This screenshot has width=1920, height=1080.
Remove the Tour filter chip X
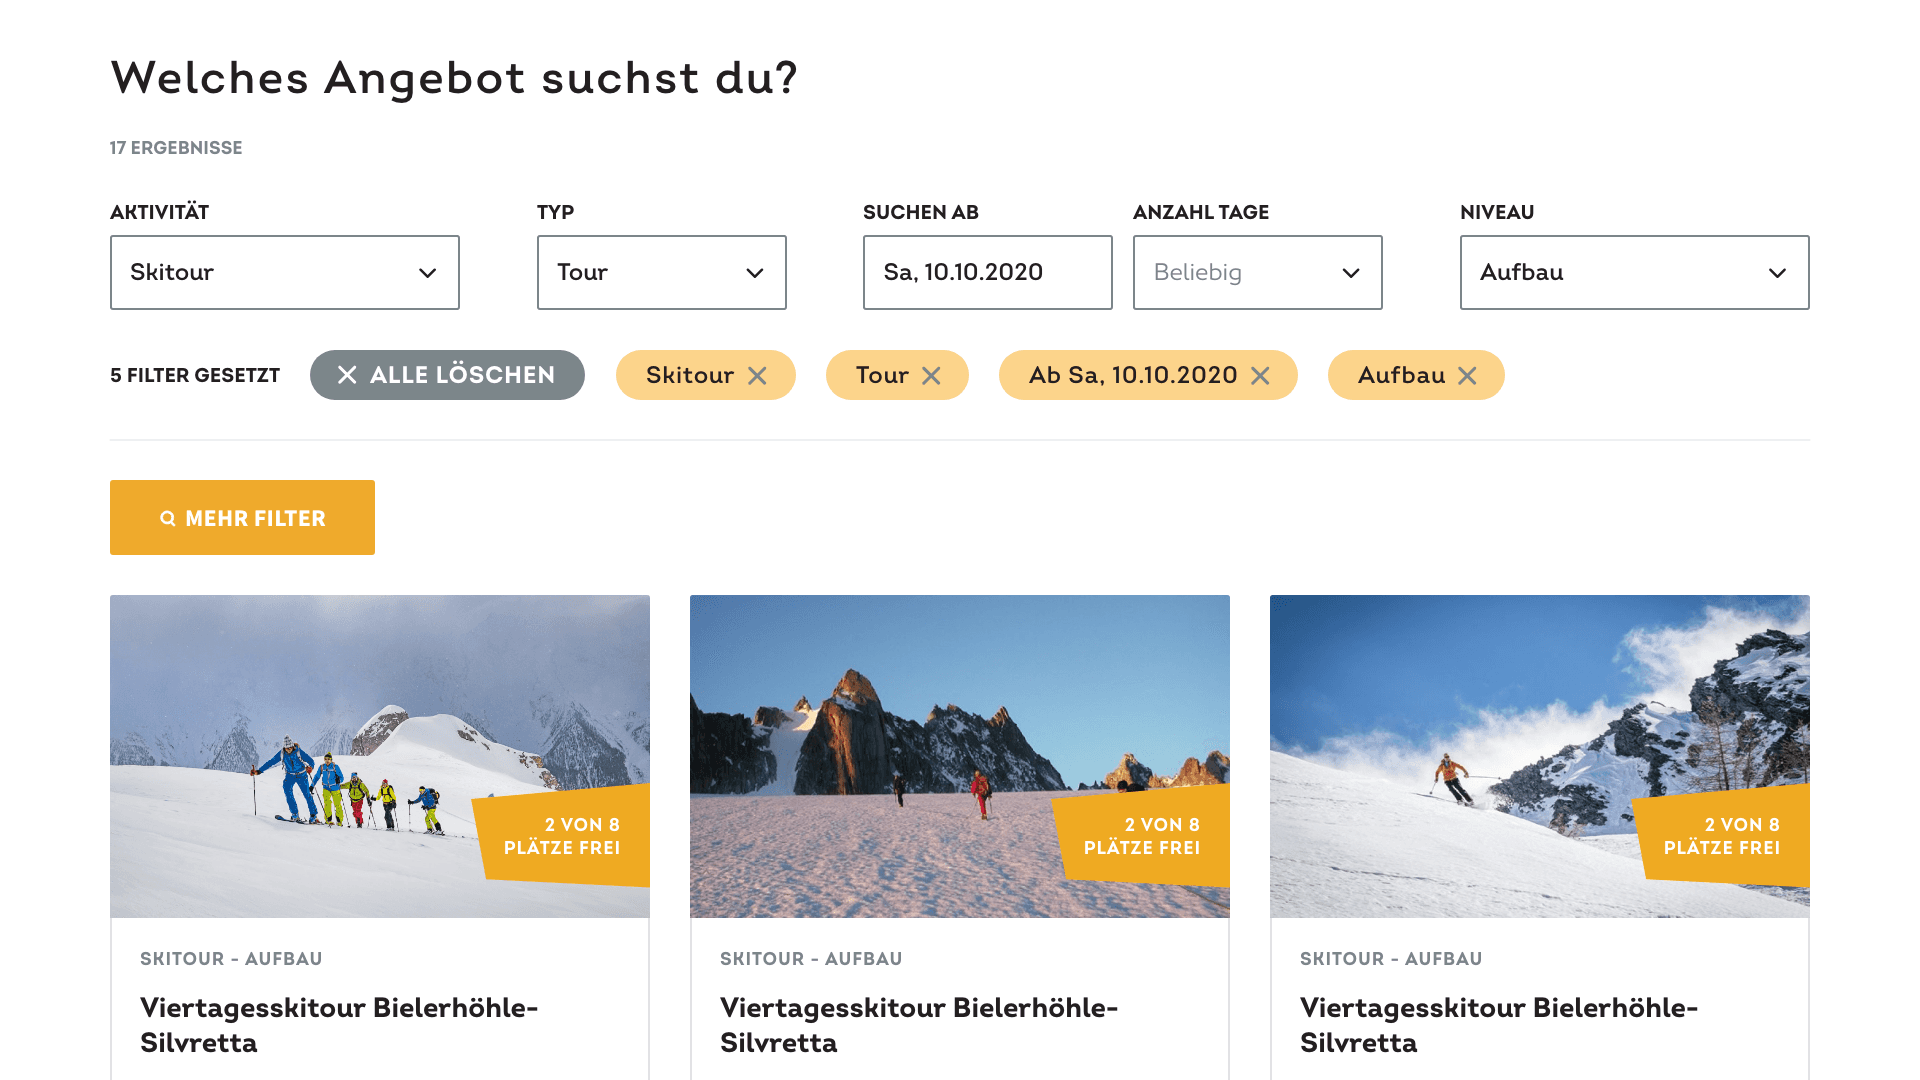click(x=931, y=376)
